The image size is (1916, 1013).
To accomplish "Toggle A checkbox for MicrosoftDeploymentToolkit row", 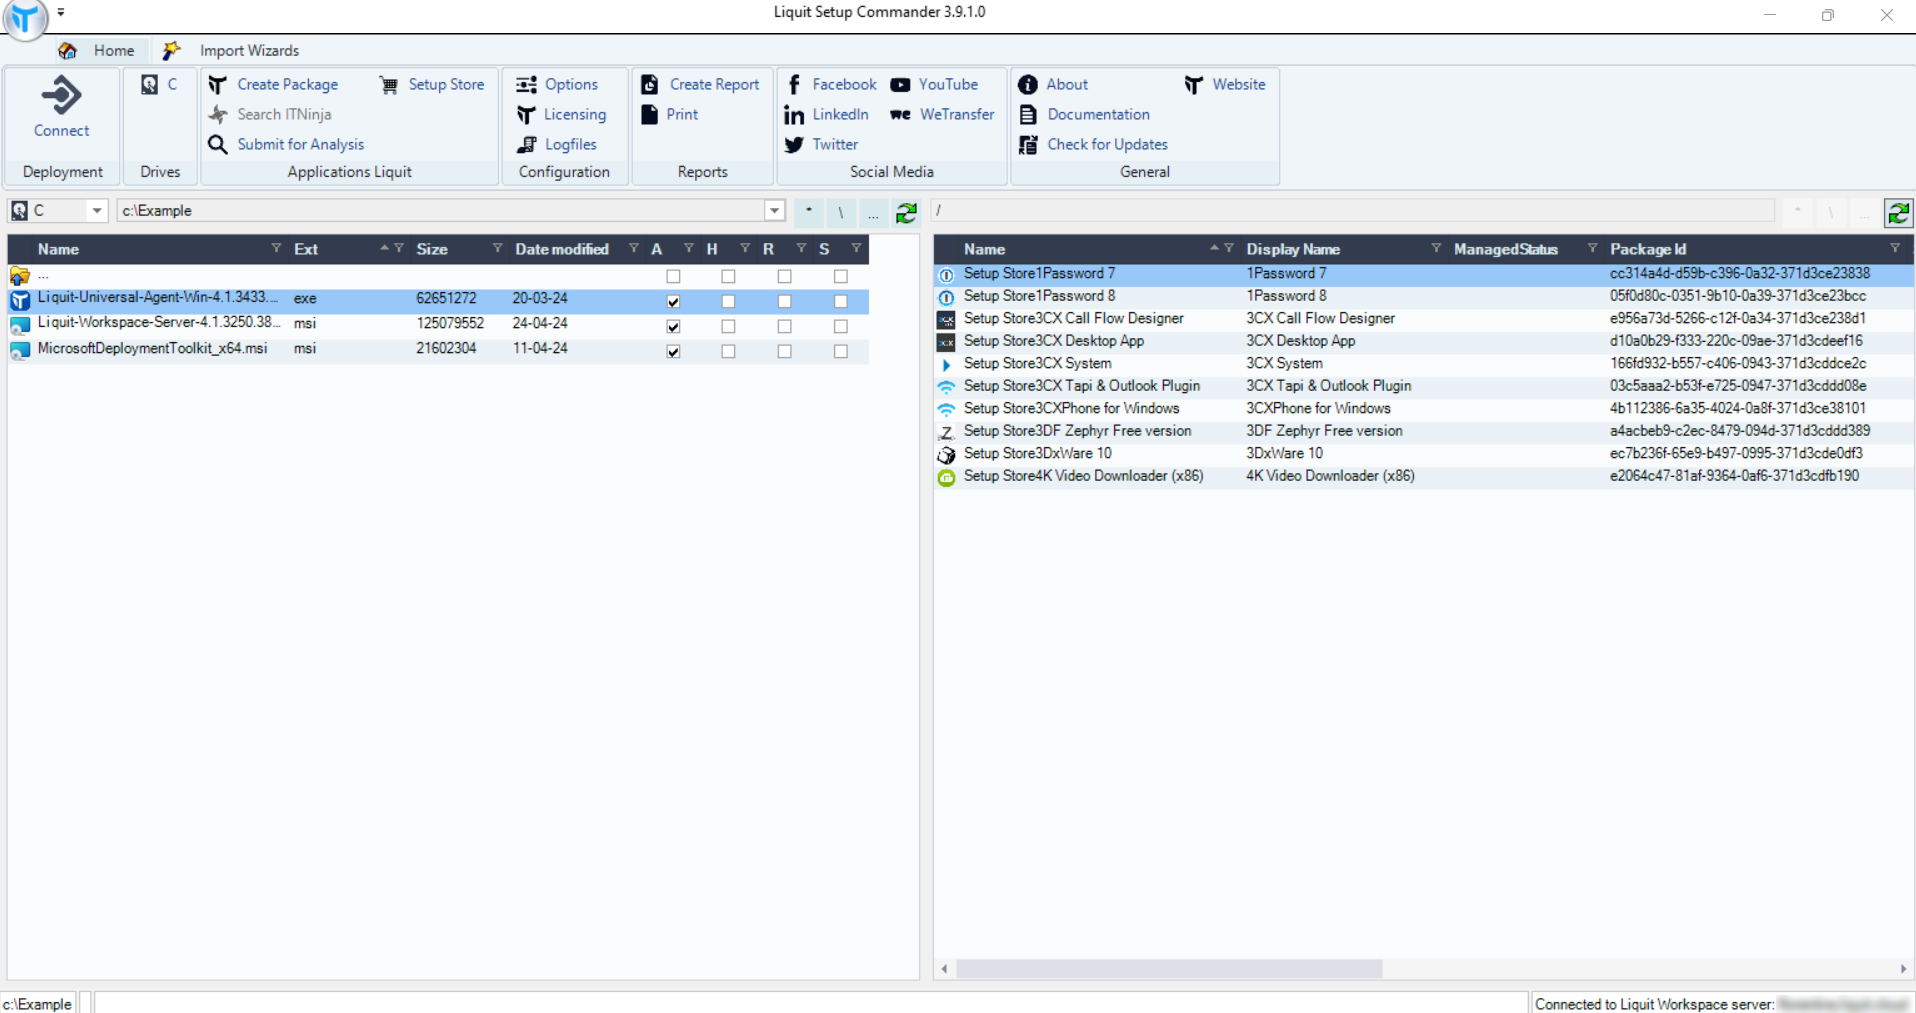I will click(673, 351).
